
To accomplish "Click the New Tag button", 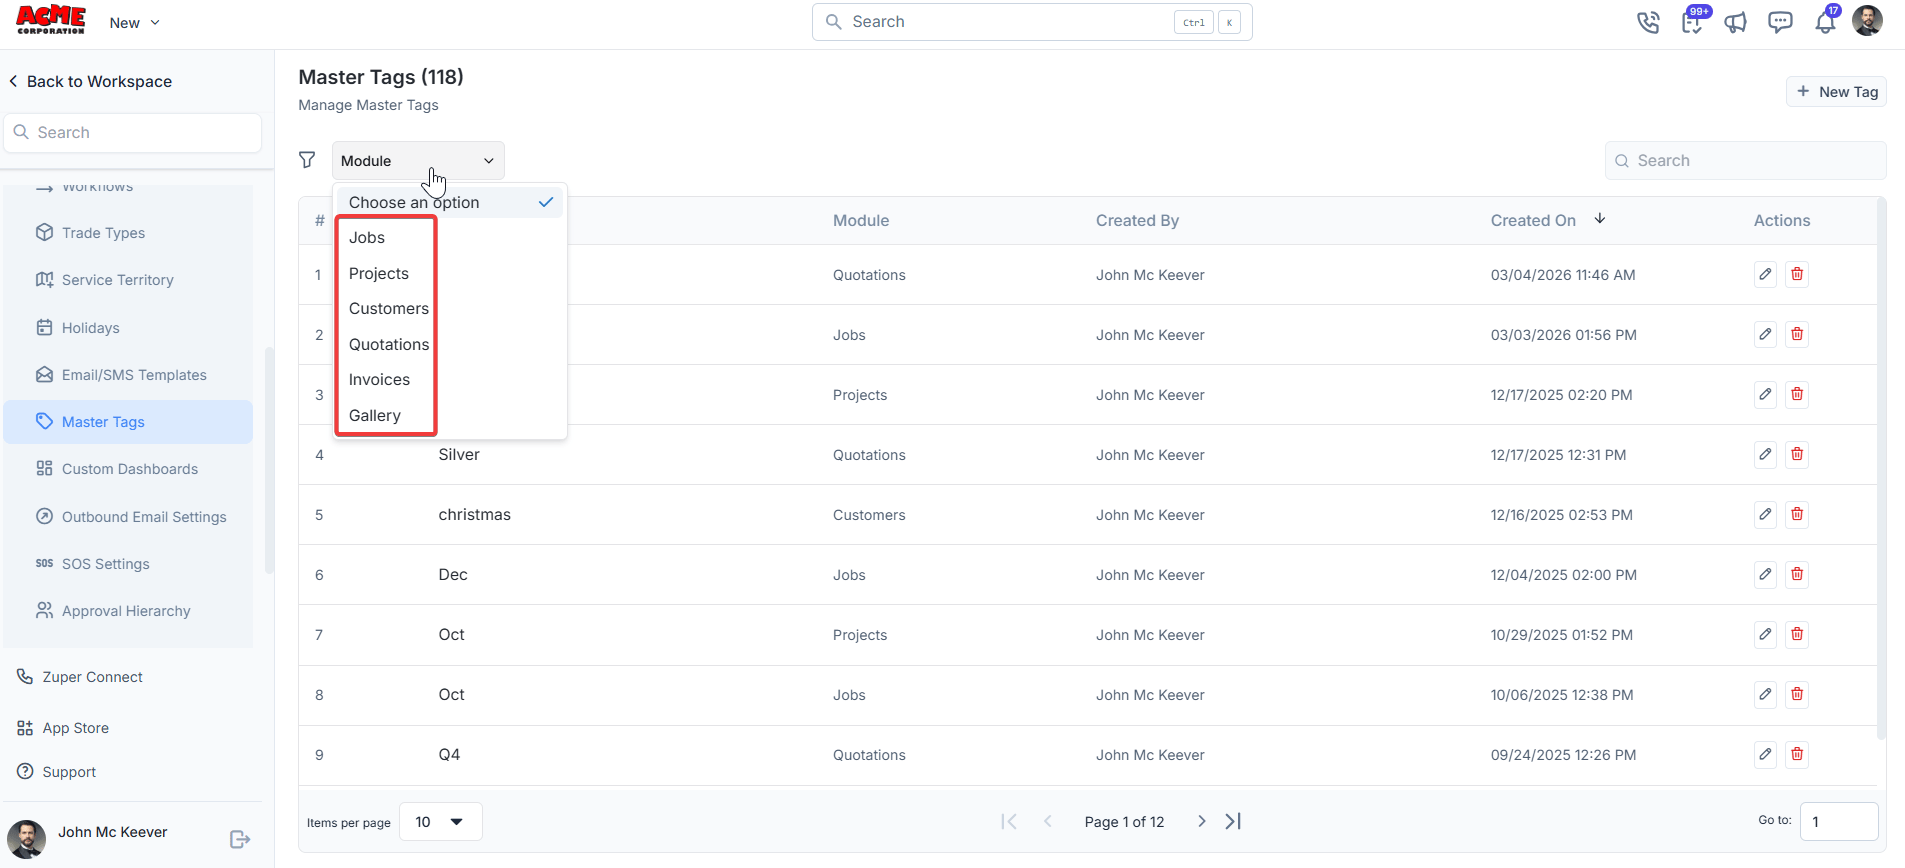I will pyautogui.click(x=1836, y=92).
